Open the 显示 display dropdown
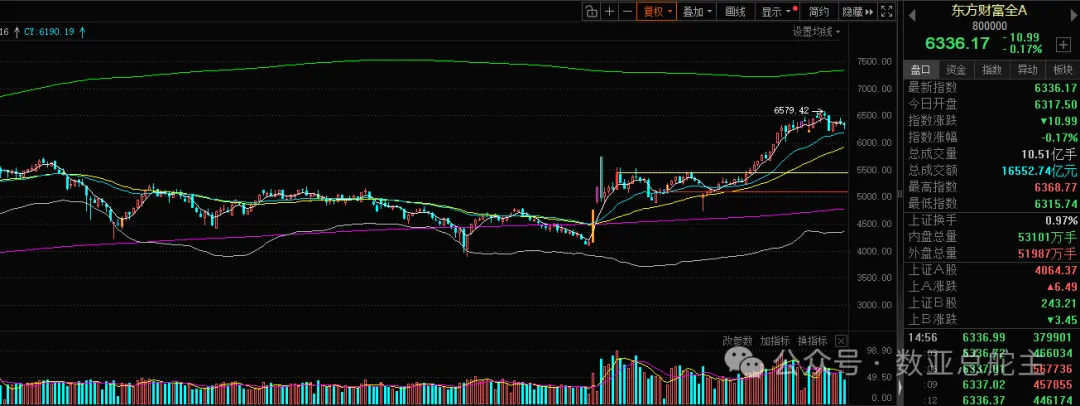The width and height of the screenshot is (1080, 406). coord(776,11)
